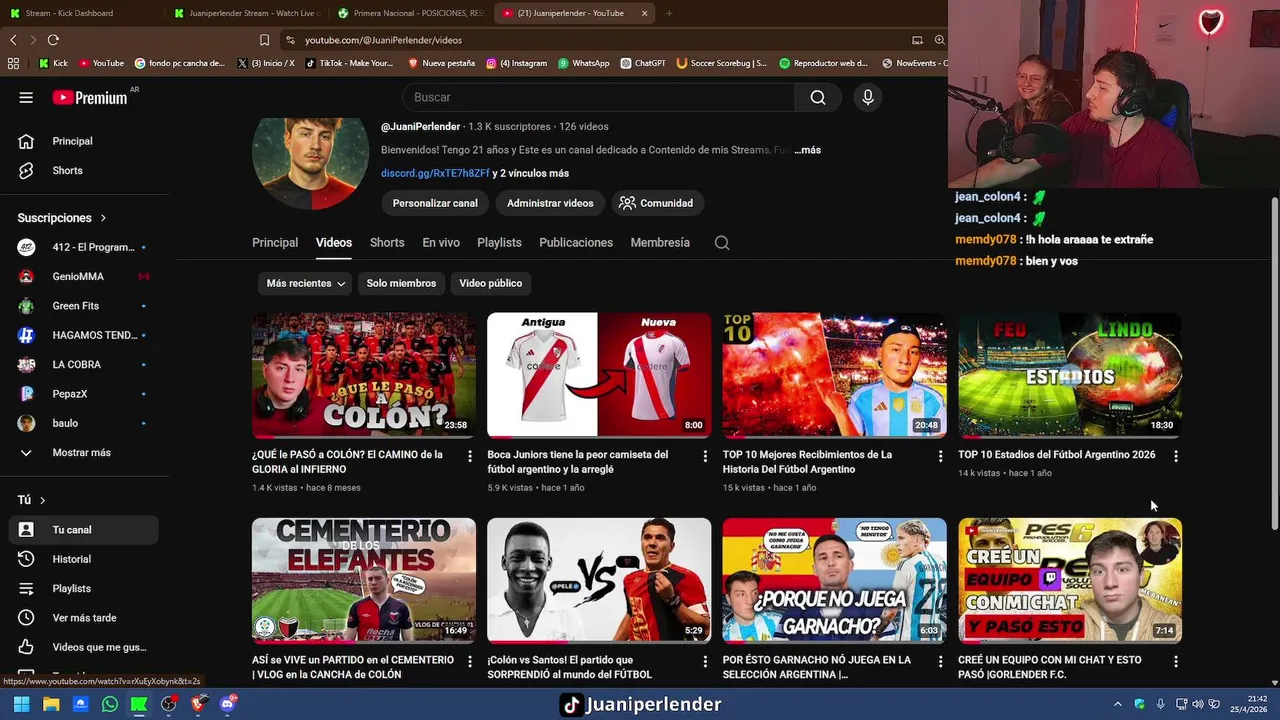Expand channel description with ...más
The height and width of the screenshot is (720, 1280).
tap(807, 150)
